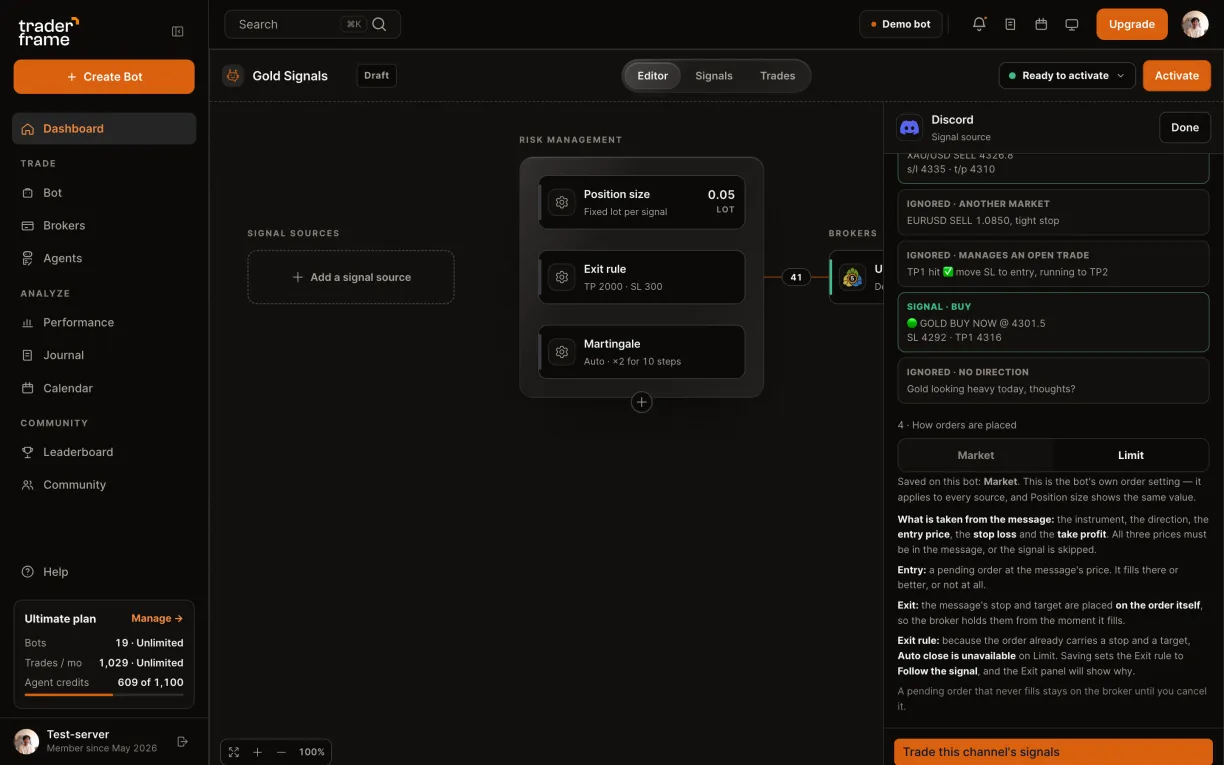Click the document icon in top bar
Viewport: 1224px width, 765px height.
(1010, 24)
